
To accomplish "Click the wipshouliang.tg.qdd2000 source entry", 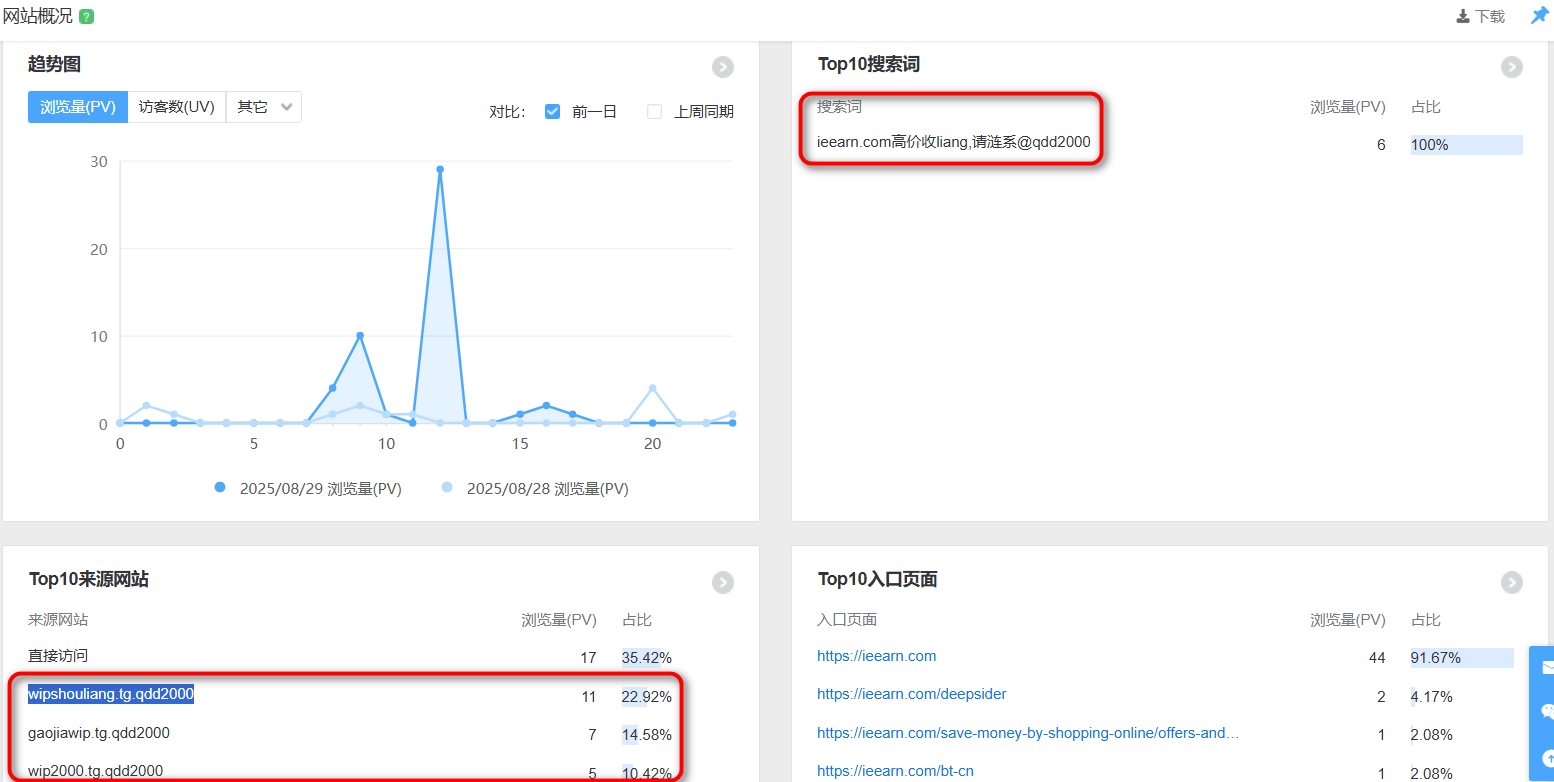I will [111, 694].
